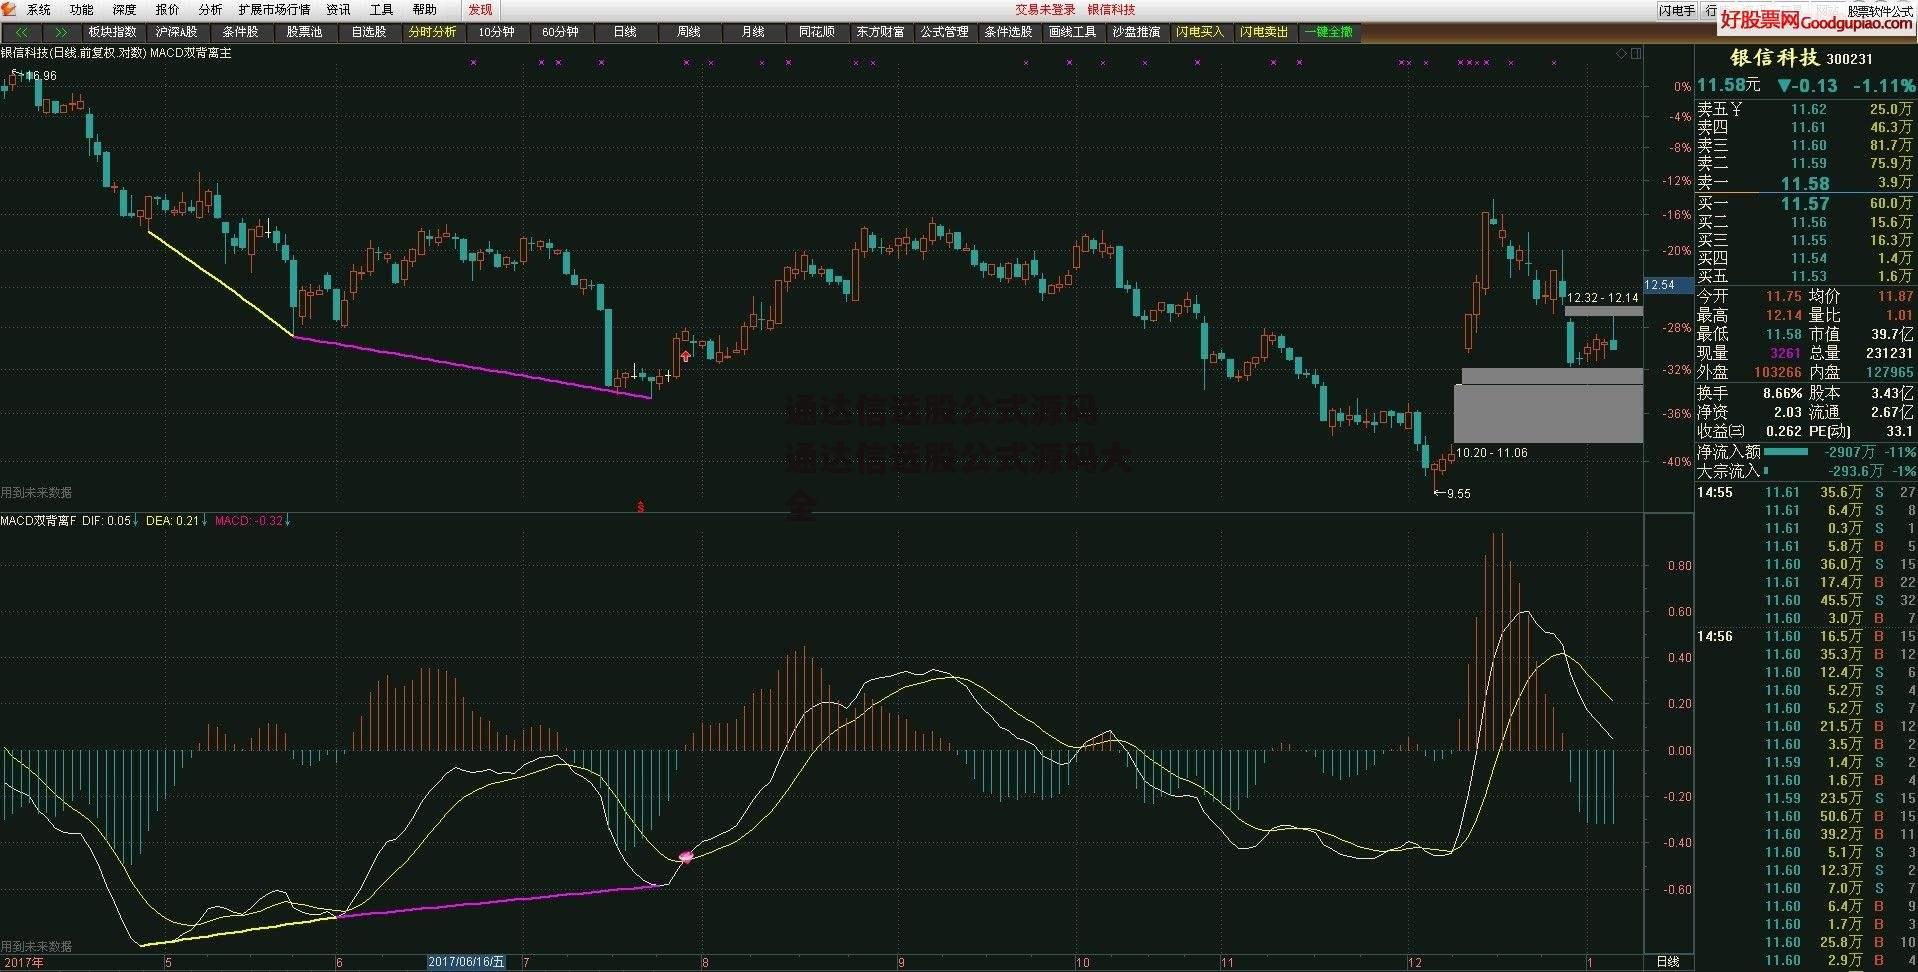Click the green forward double-arrow button

(61, 32)
